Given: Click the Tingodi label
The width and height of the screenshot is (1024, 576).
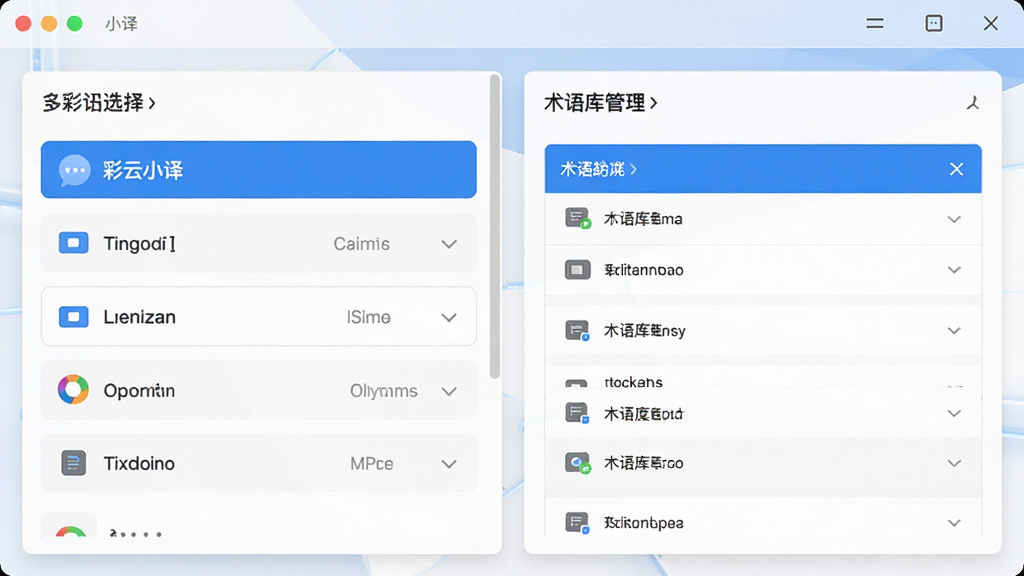Looking at the screenshot, I should click(x=139, y=244).
